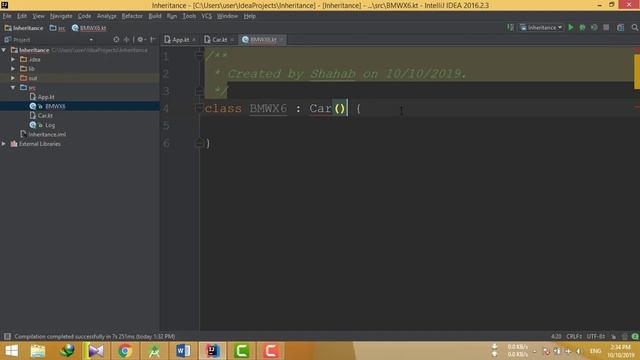Click collapse all icon in Project panel
Screen dimensions: 640x360
tap(127, 40)
